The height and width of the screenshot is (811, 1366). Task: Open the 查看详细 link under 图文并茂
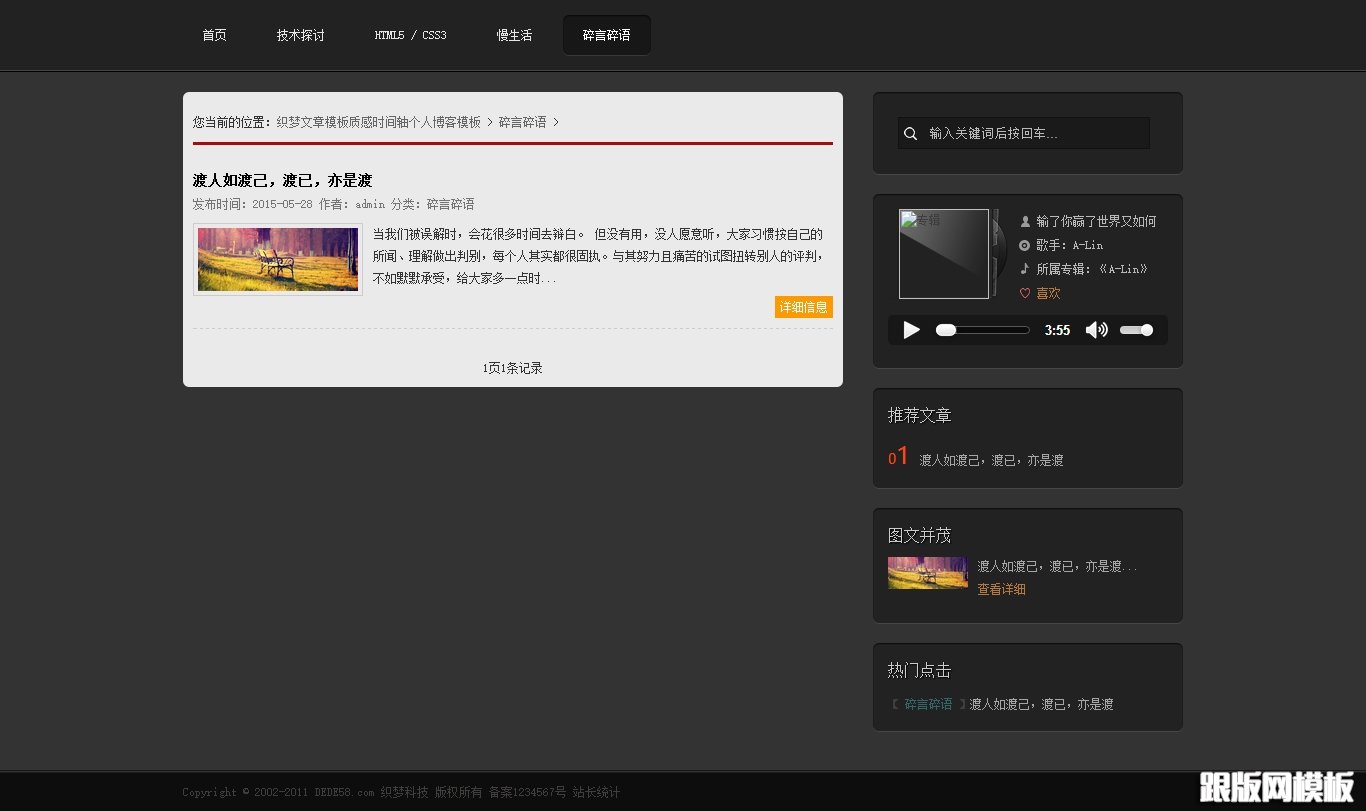pyautogui.click(x=1000, y=589)
